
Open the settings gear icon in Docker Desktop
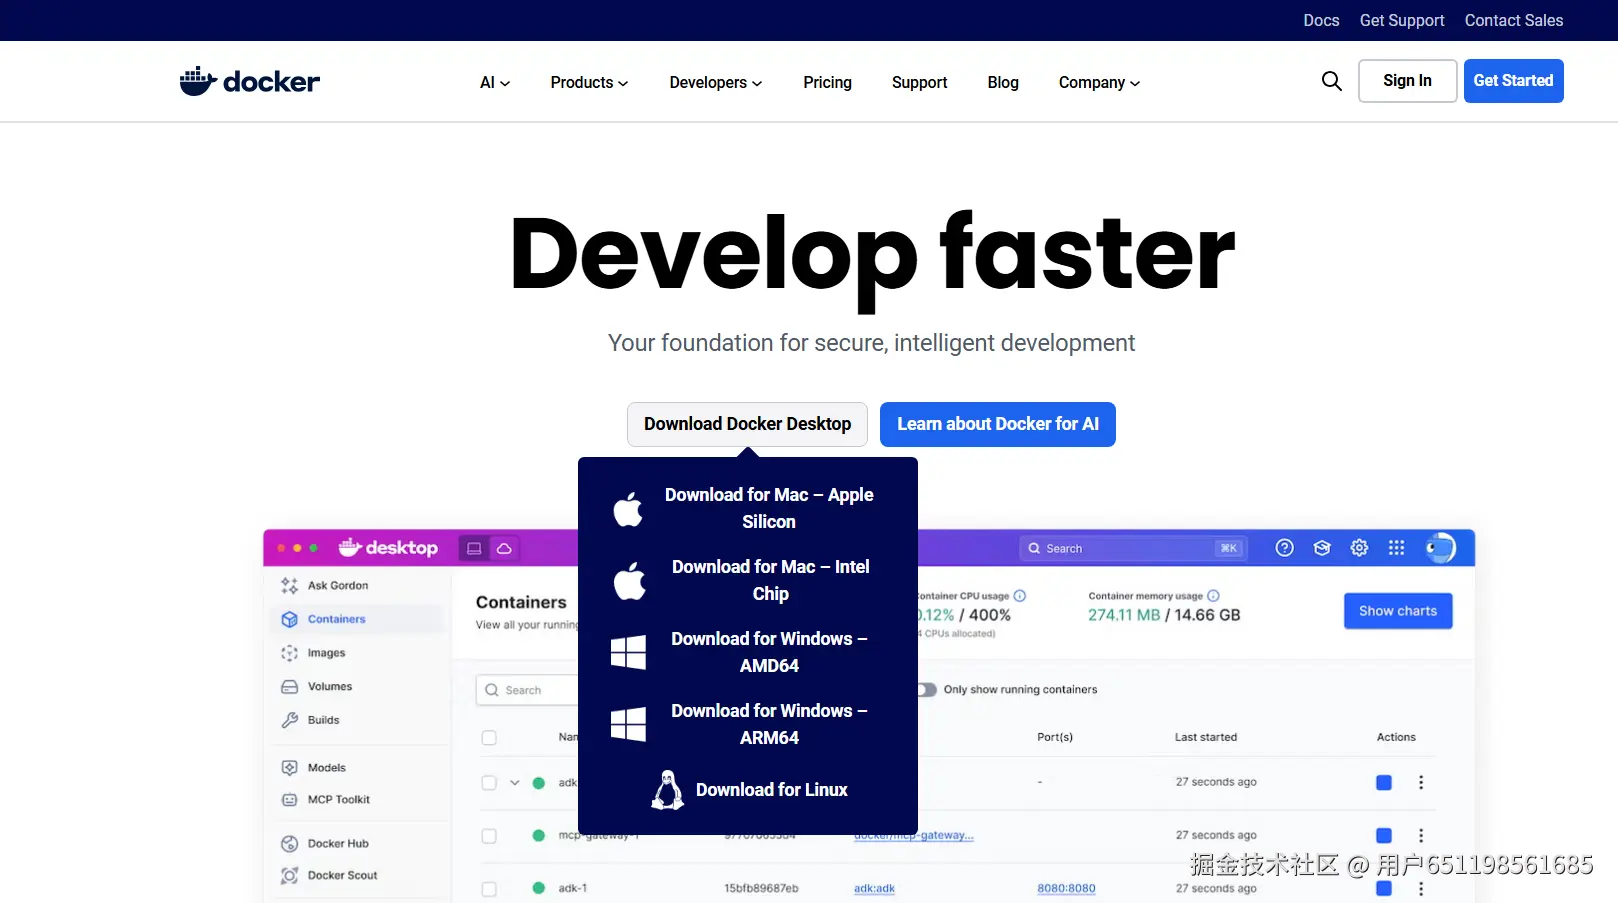click(x=1359, y=548)
